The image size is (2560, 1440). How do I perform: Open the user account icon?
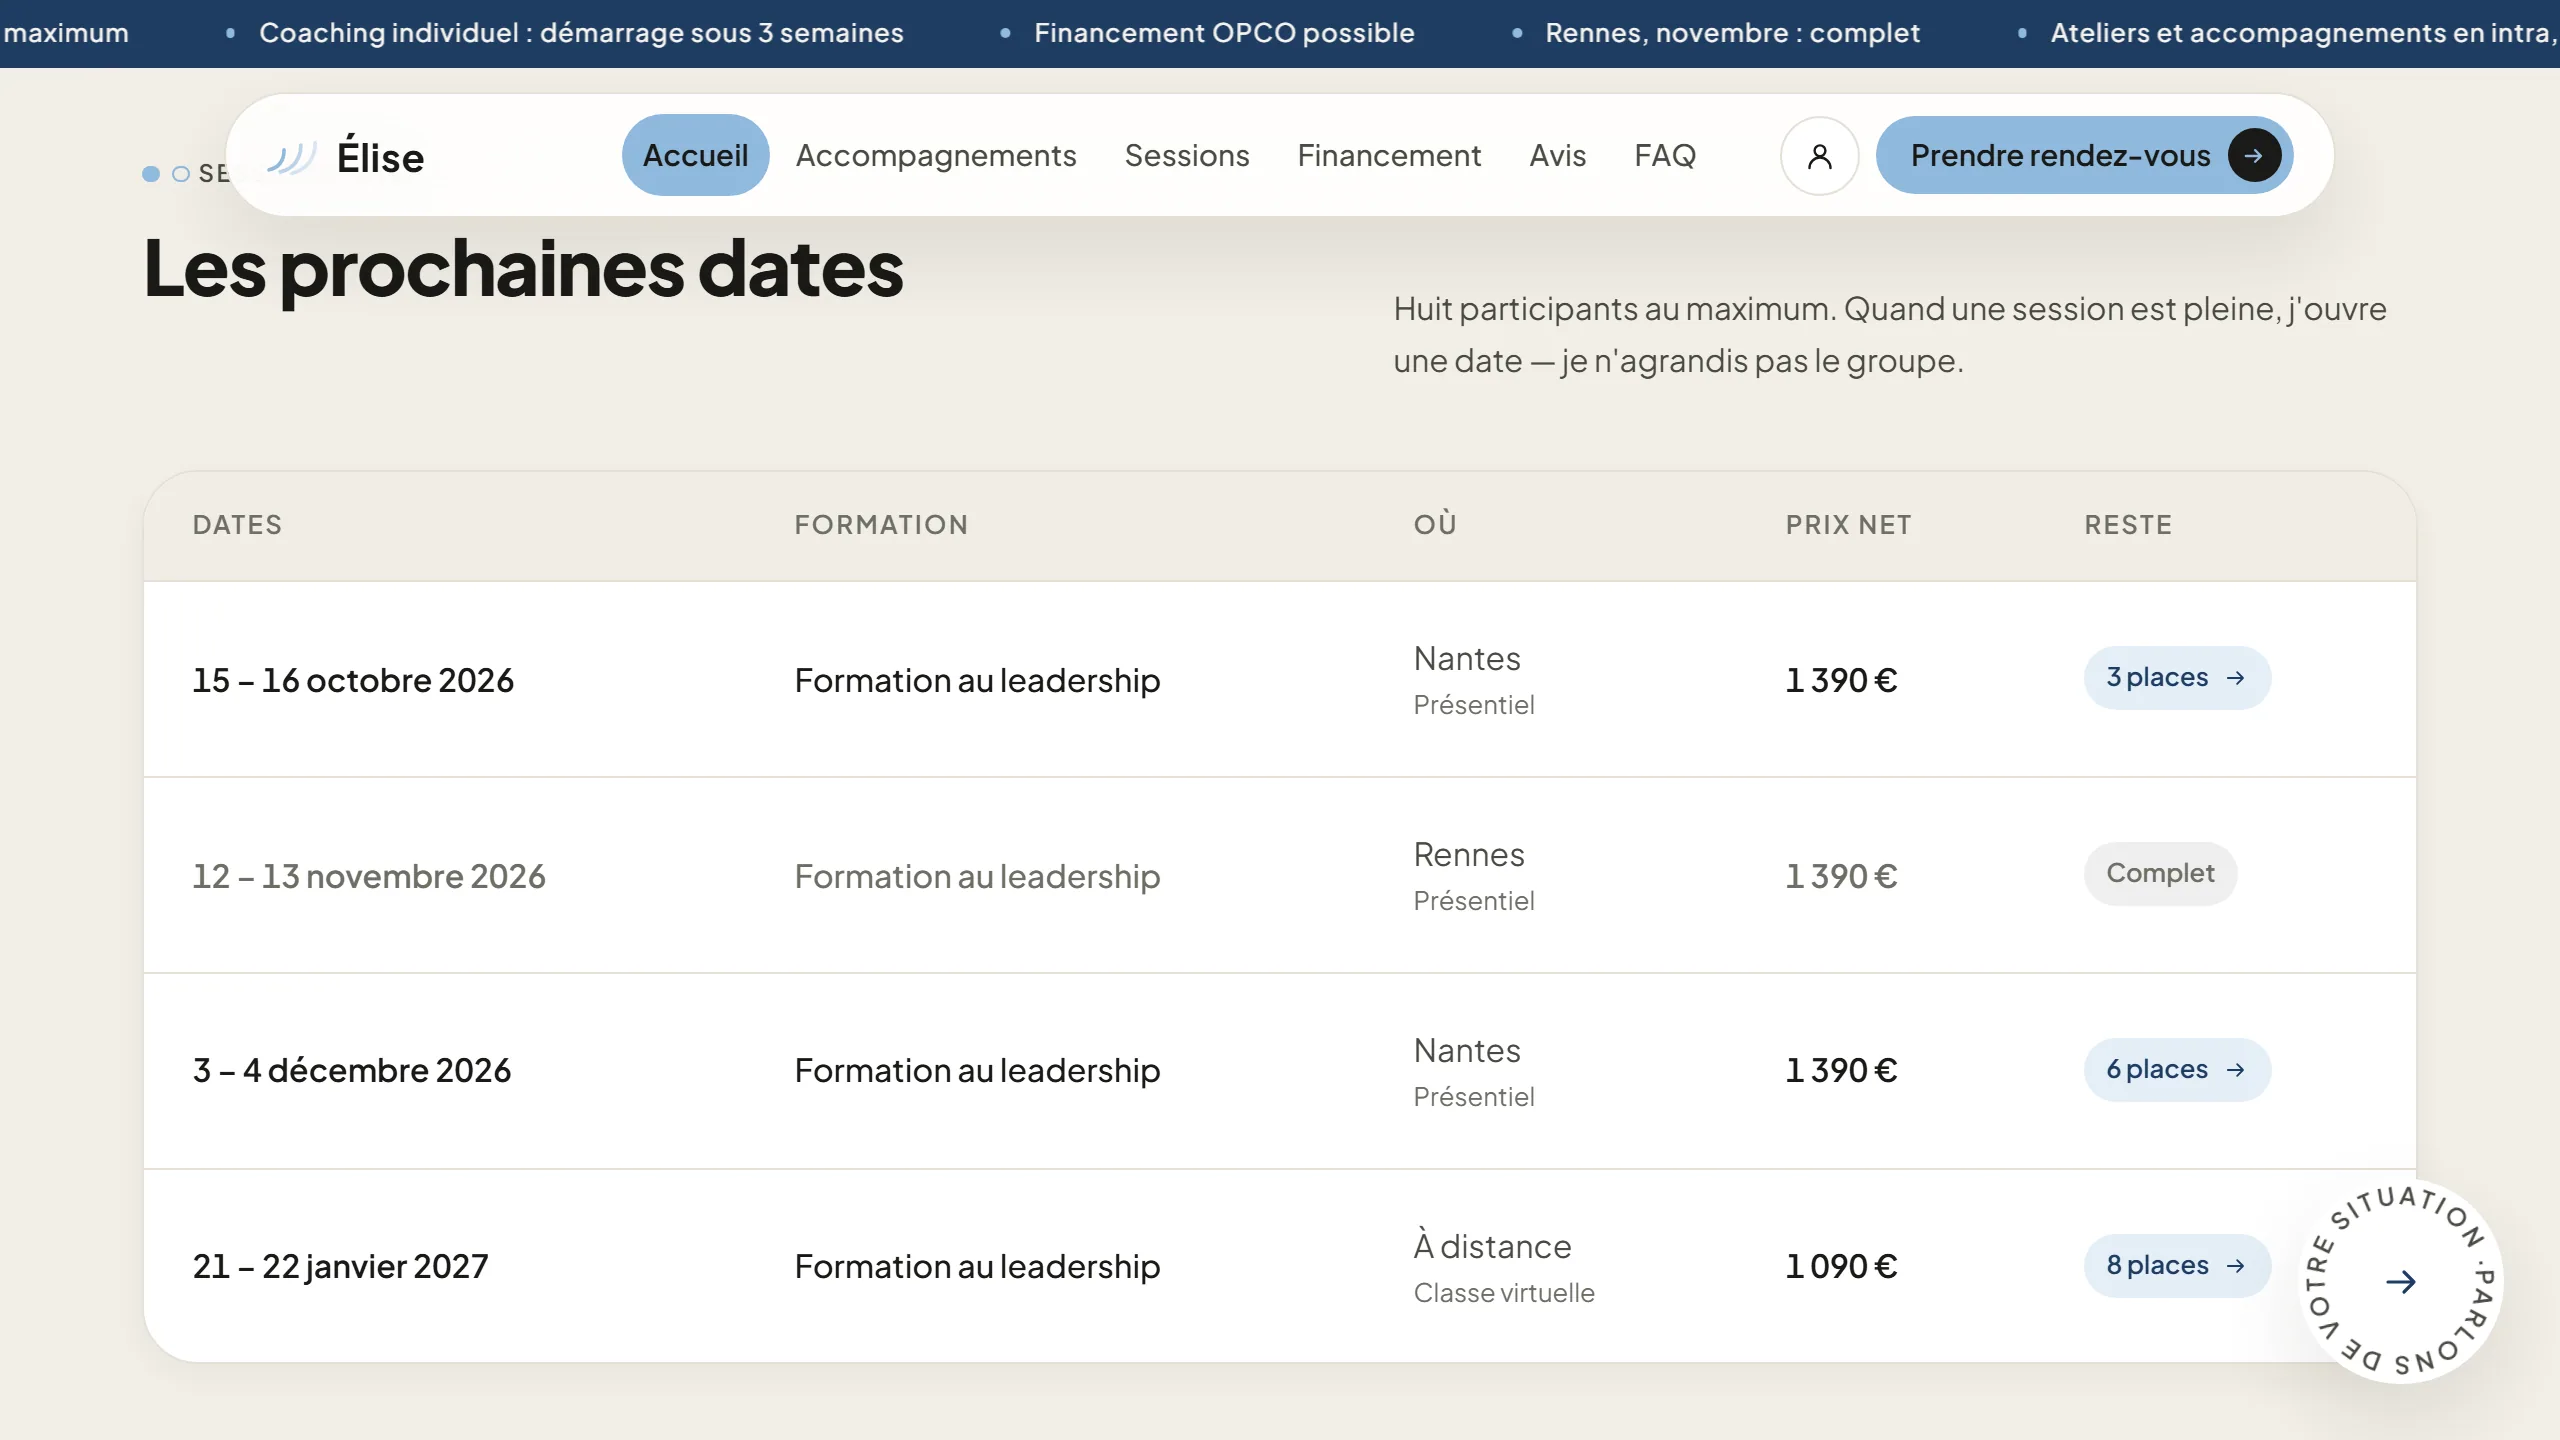(1819, 156)
